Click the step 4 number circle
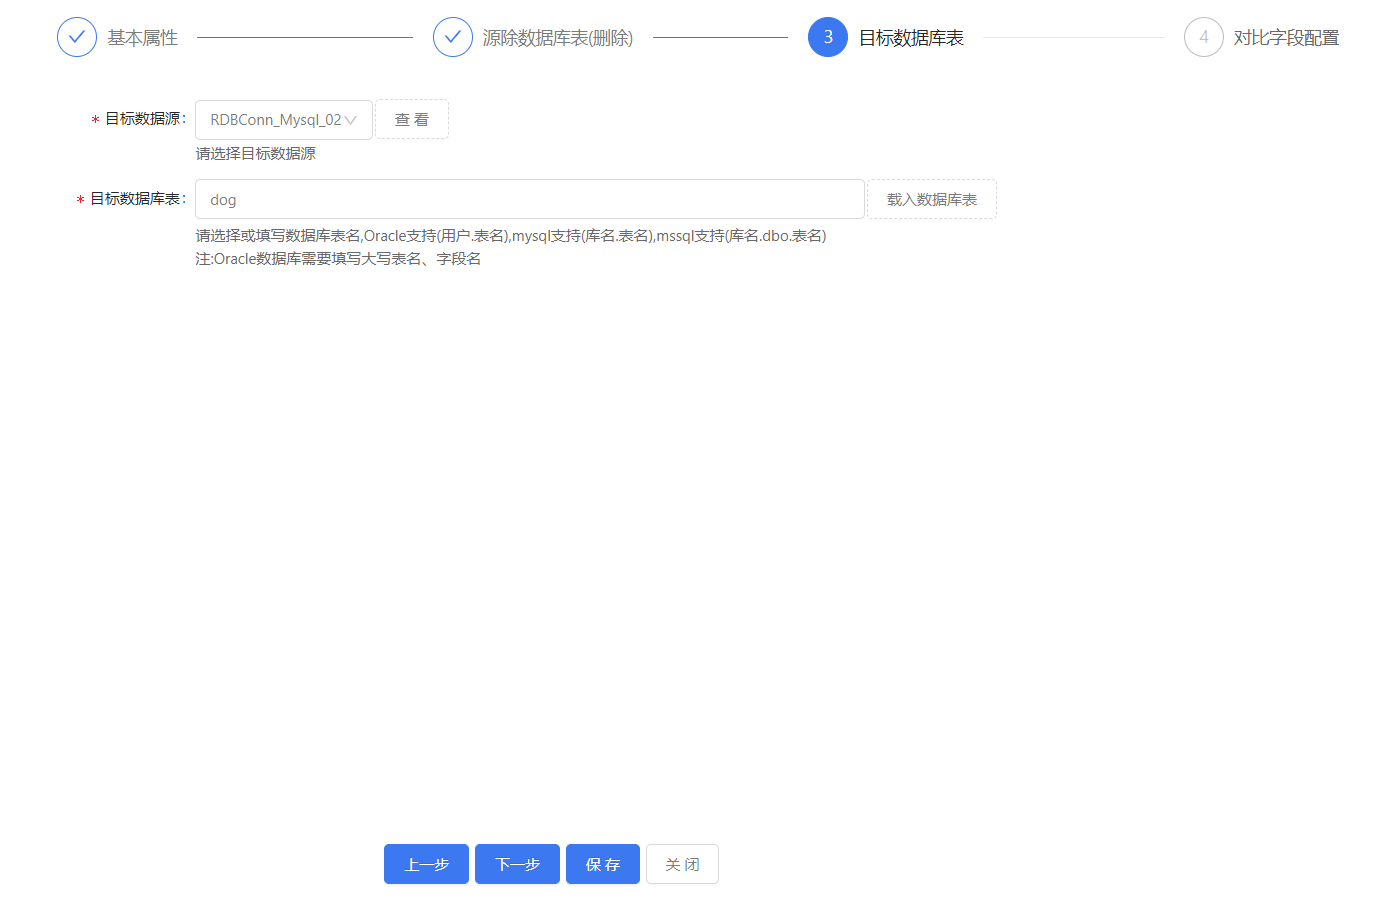Image resolution: width=1388 pixels, height=904 pixels. click(1203, 37)
